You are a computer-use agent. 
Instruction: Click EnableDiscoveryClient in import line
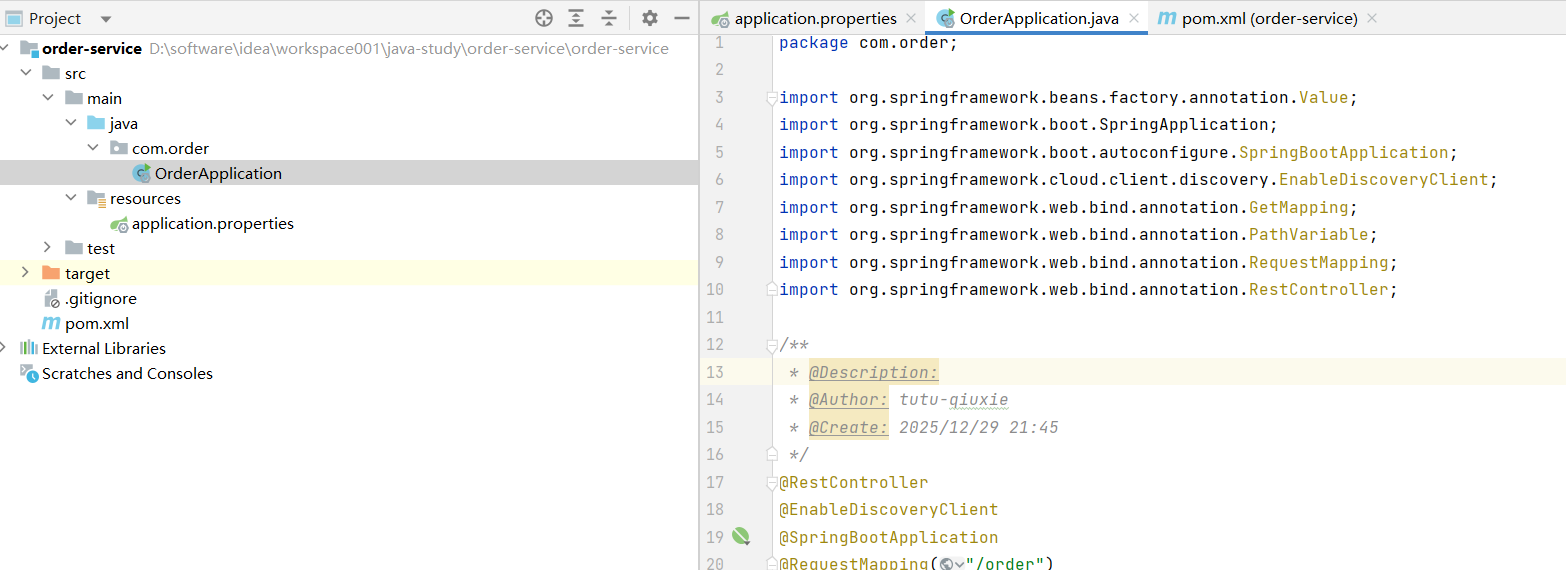pos(1384,180)
